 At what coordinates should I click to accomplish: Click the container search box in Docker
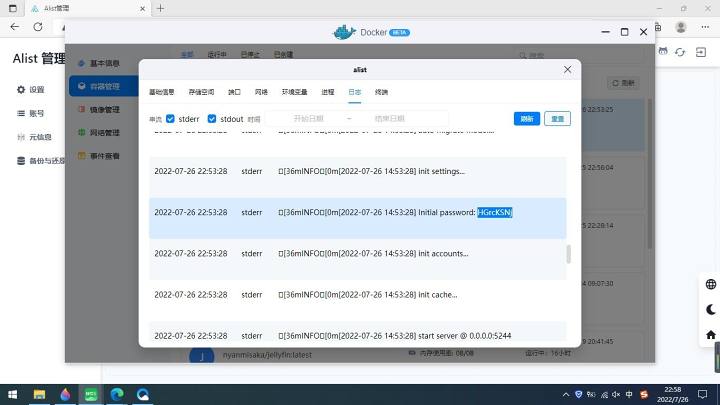point(579,55)
